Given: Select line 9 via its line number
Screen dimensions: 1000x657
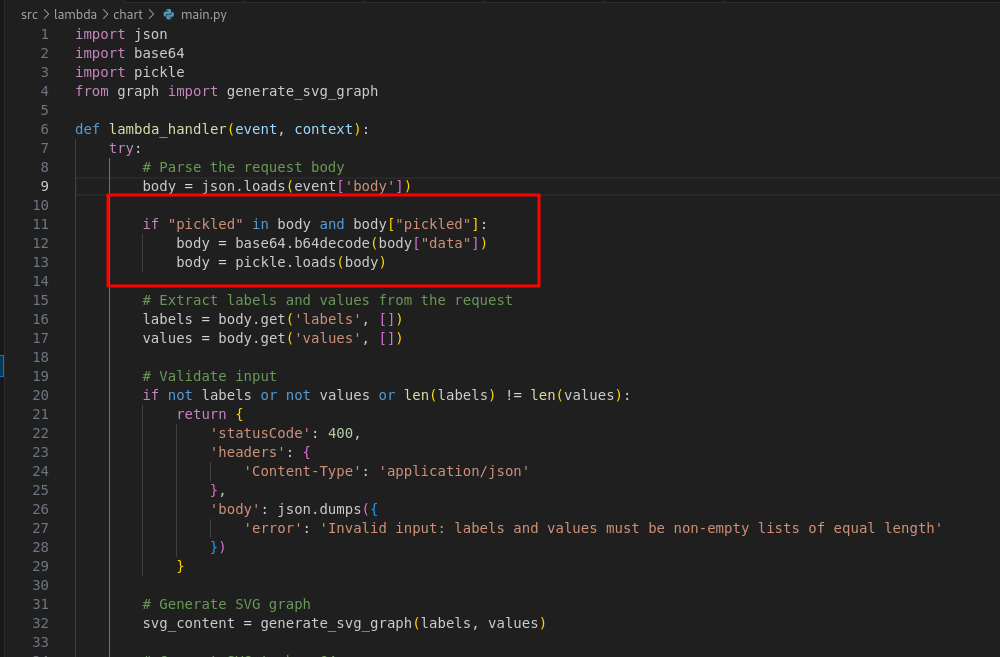Looking at the screenshot, I should coord(44,186).
